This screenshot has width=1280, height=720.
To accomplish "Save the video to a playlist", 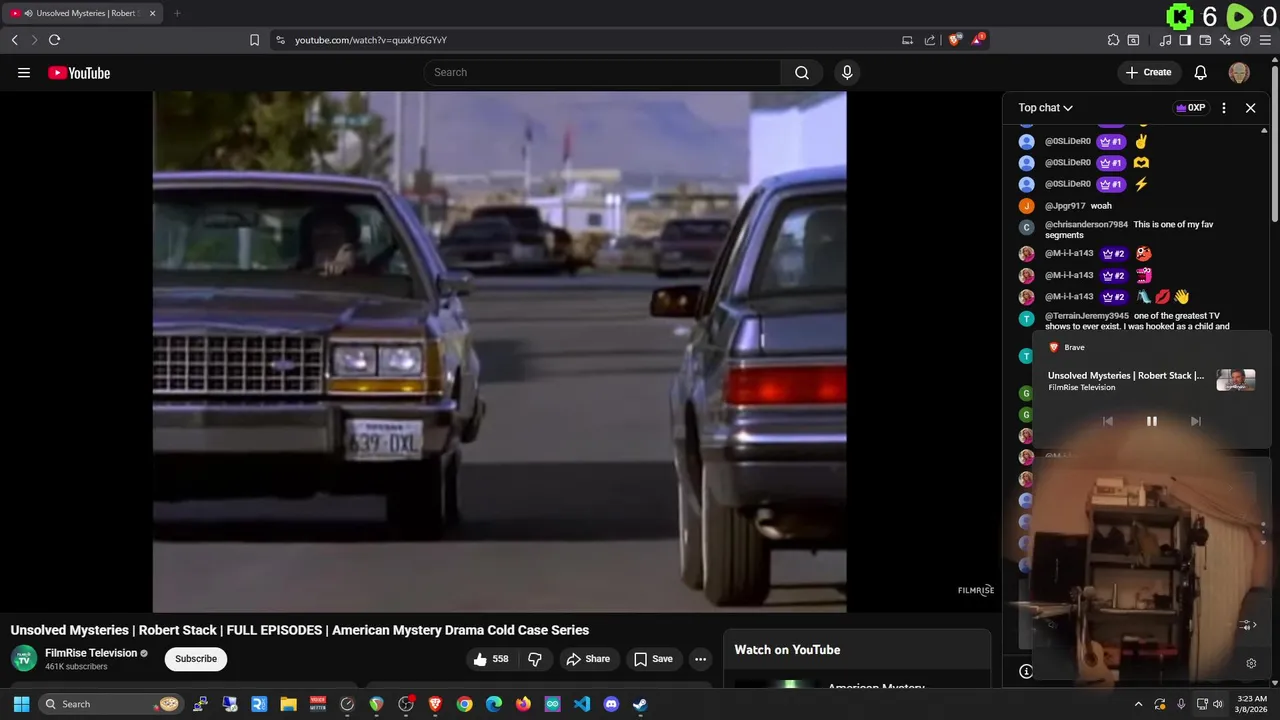I will pos(653,659).
